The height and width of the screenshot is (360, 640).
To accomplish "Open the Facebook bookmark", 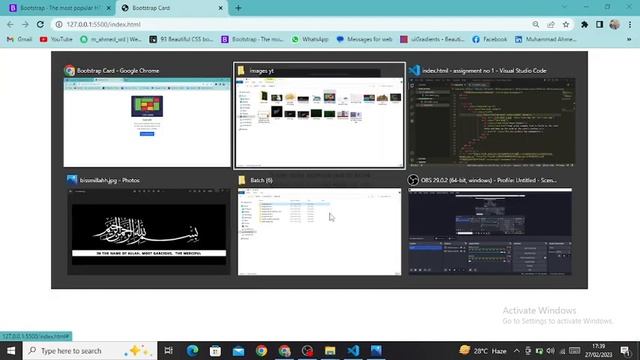I will pos(489,39).
